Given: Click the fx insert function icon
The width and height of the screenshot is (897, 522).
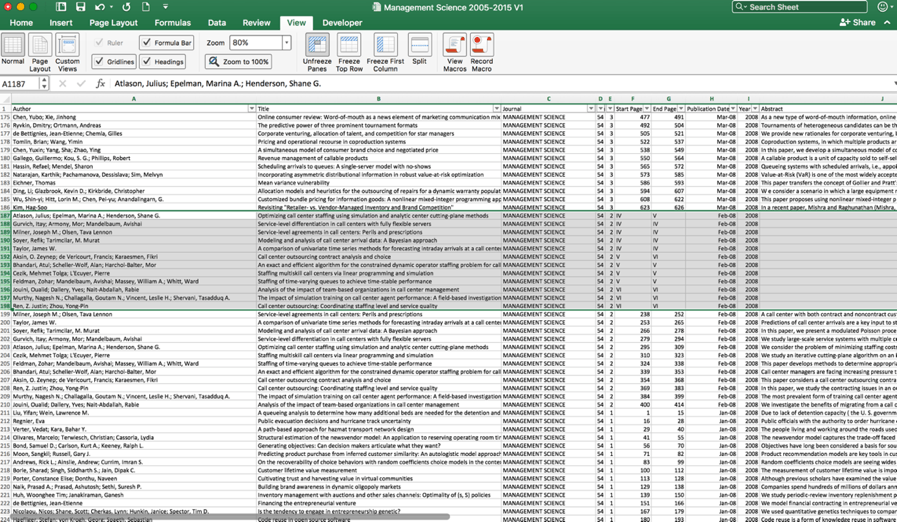Looking at the screenshot, I should [100, 84].
